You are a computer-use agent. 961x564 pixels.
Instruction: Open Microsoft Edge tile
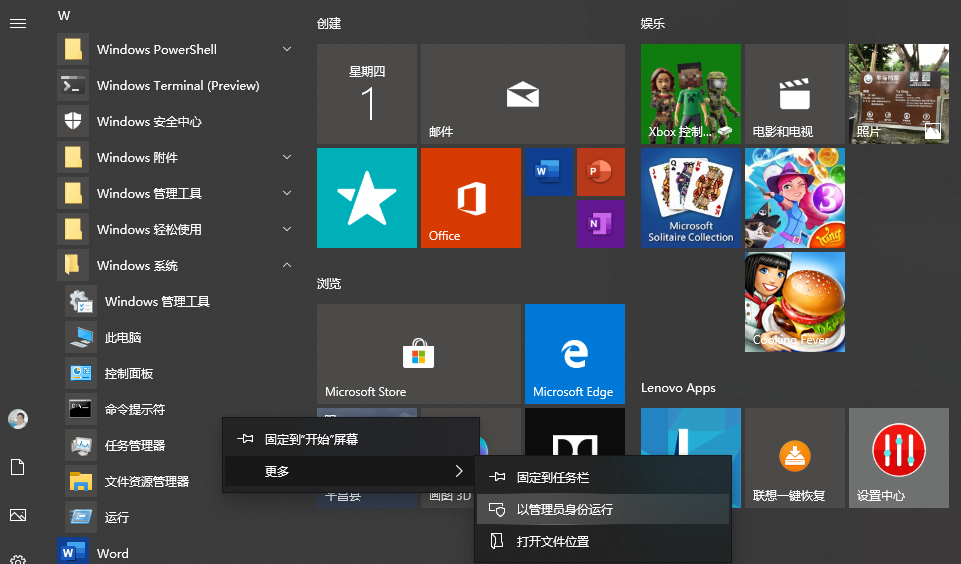[x=575, y=354]
